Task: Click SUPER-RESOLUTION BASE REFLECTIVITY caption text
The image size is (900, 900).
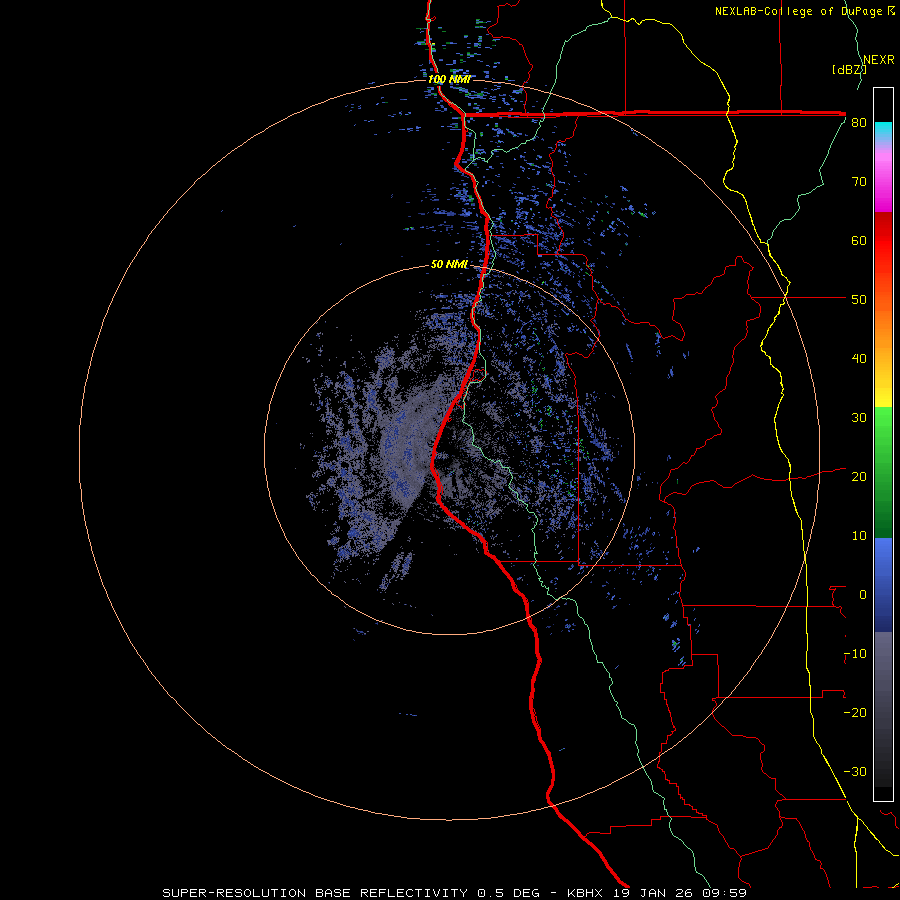Action: [x=315, y=893]
